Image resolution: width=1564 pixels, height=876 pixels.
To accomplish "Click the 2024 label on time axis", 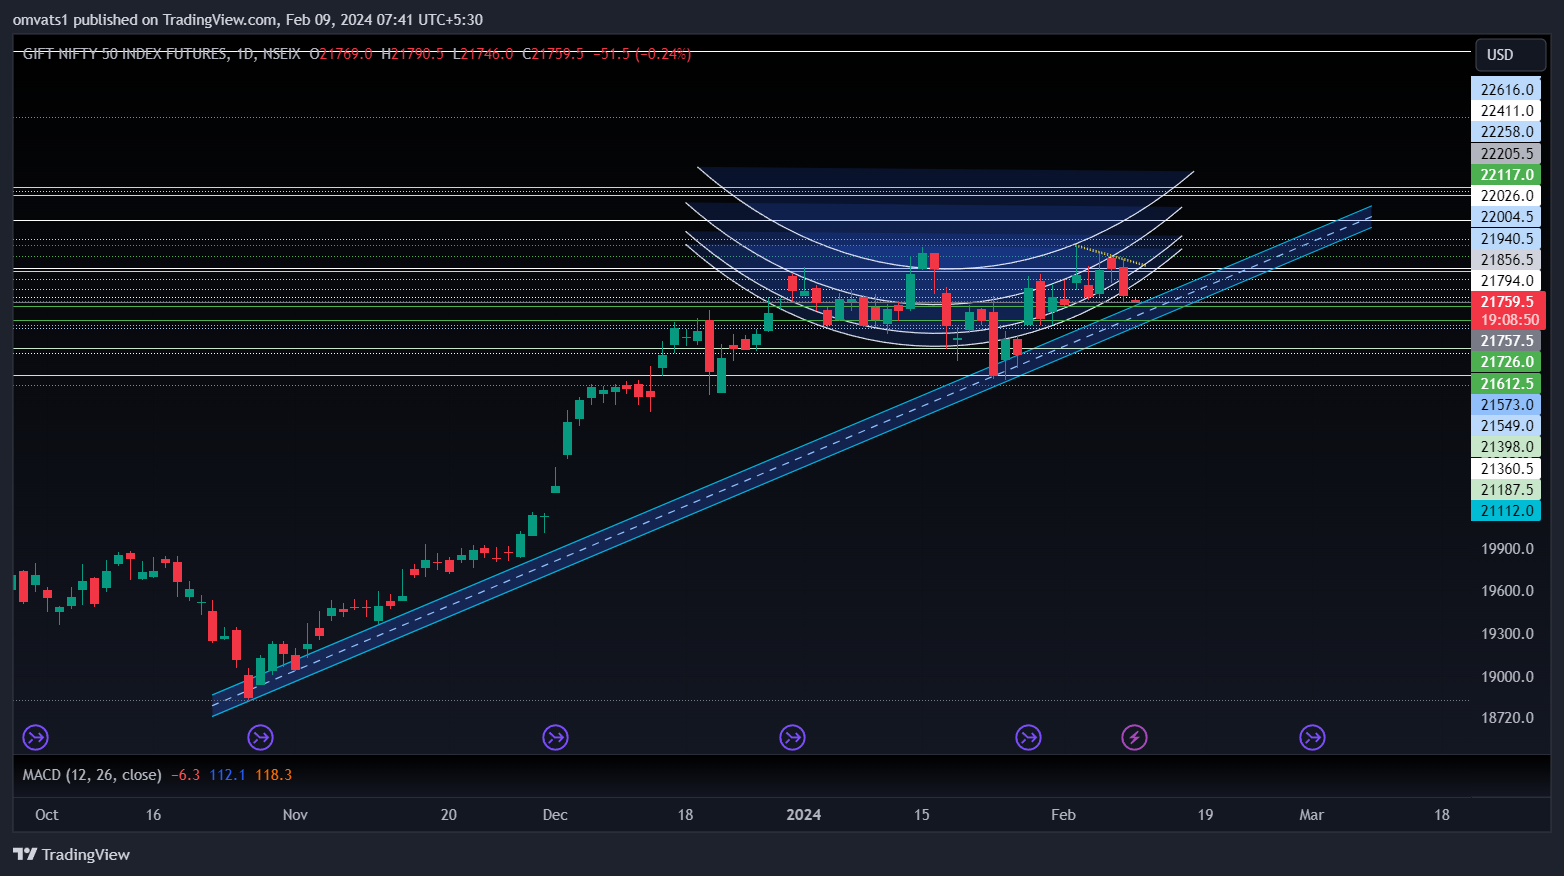I will (x=803, y=815).
